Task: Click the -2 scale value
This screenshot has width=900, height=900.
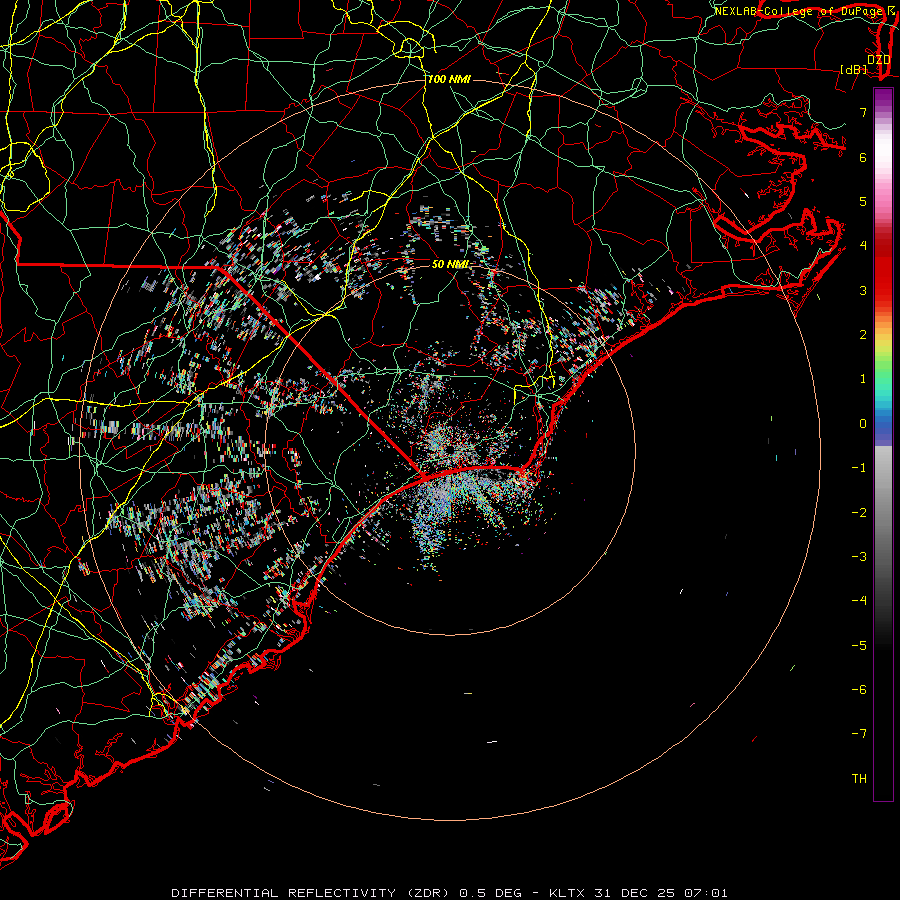Action: point(859,513)
